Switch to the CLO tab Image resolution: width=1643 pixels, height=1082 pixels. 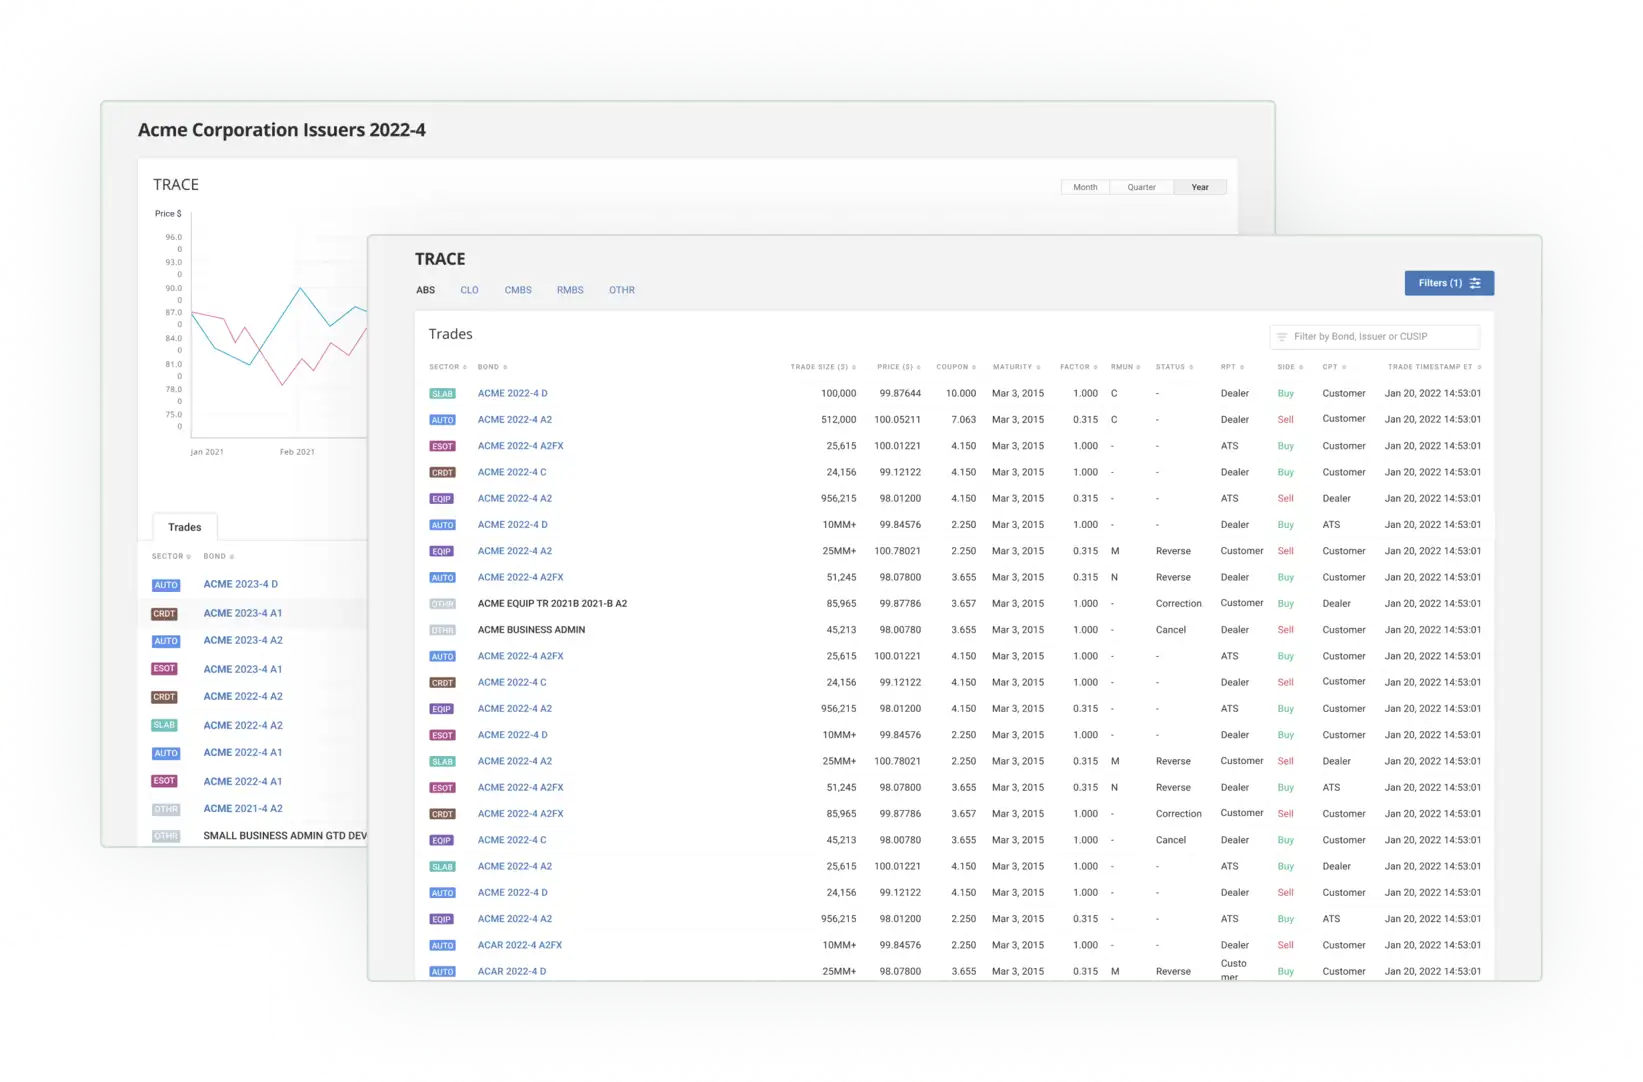pos(469,290)
